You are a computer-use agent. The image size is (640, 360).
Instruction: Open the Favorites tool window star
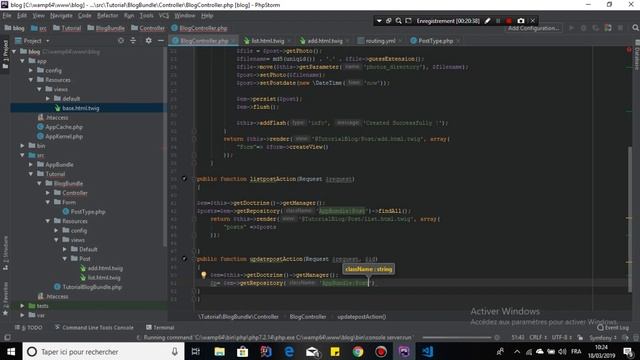(x=5, y=313)
